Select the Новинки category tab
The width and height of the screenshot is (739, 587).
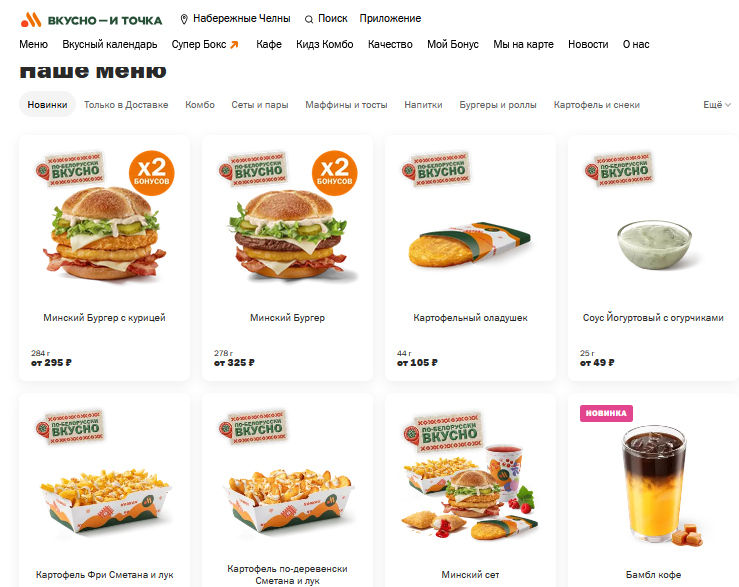tap(47, 104)
